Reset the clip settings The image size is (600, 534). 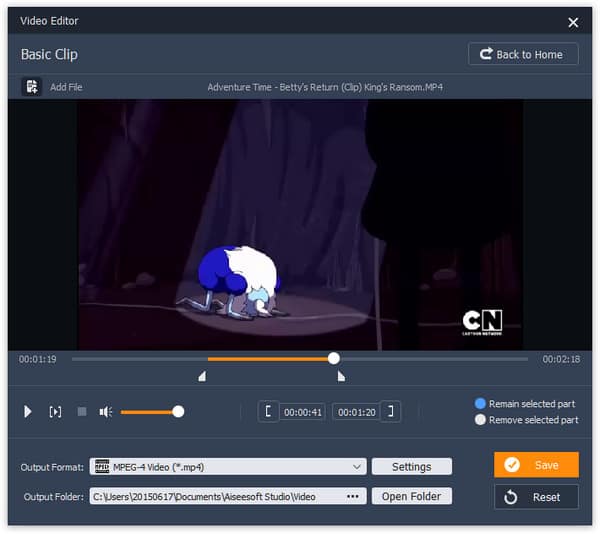click(536, 497)
